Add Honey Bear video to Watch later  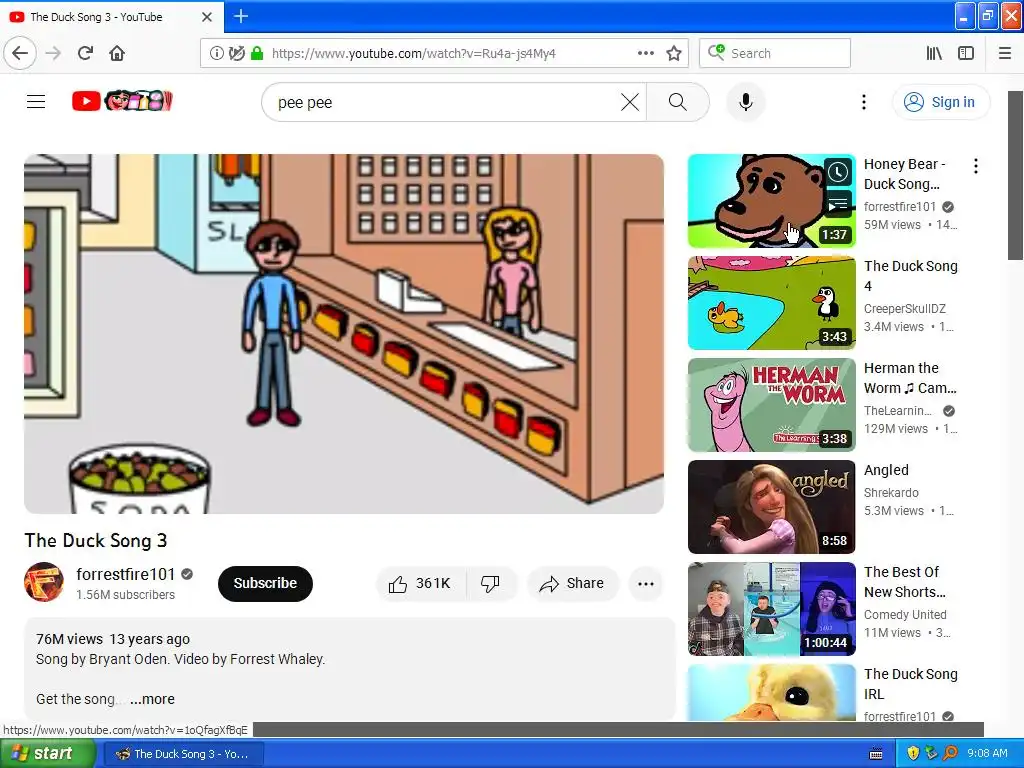pyautogui.click(x=839, y=172)
